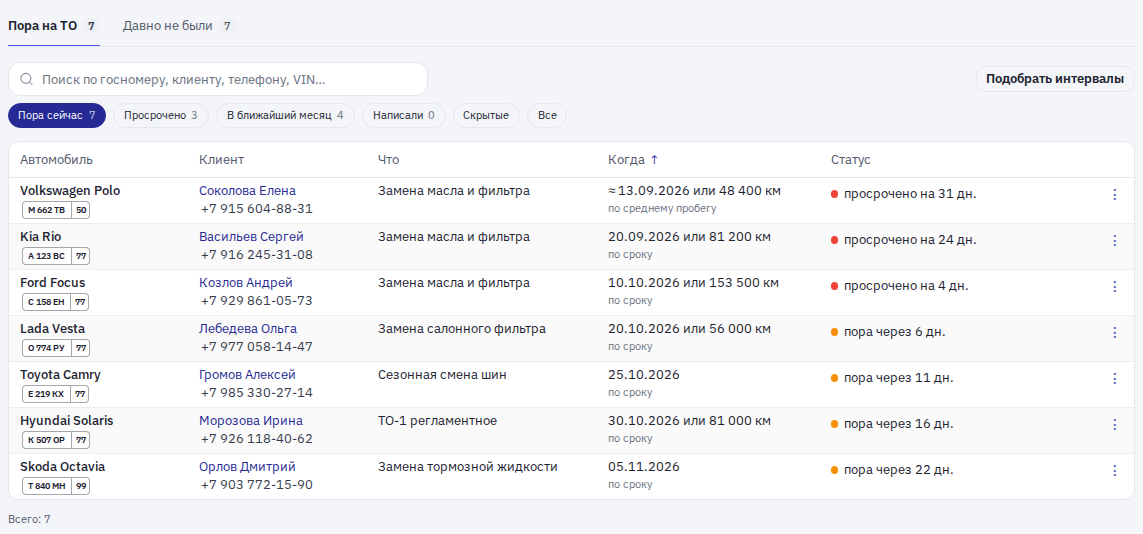The image size is (1143, 534).
Task: Open client Козлов Андрей
Action: [x=246, y=283]
